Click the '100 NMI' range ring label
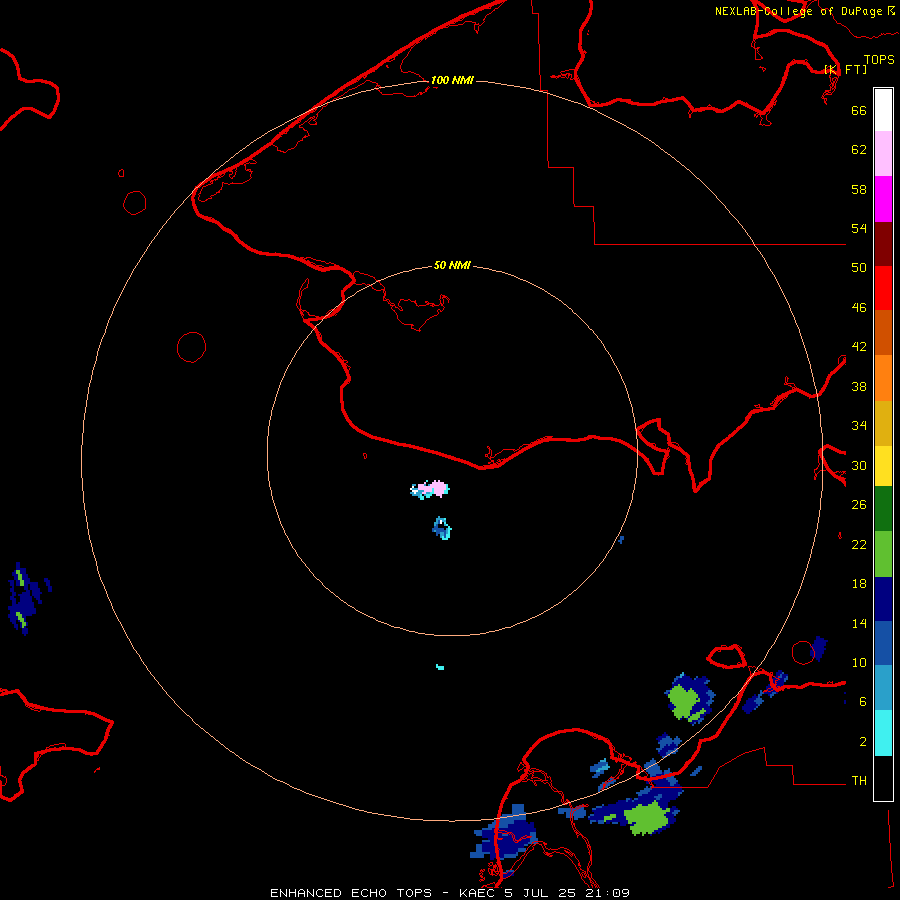The image size is (900, 900). 452,80
